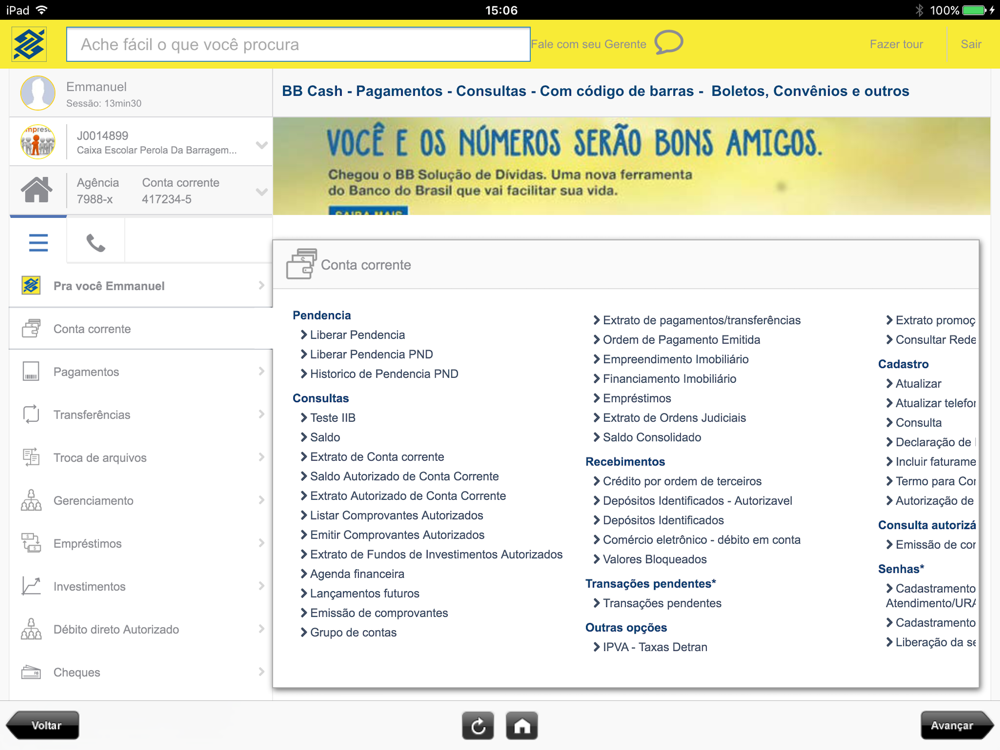Viewport: 1000px width, 750px height.
Task: Expand the Troca de arquivos arrow
Action: (261, 457)
